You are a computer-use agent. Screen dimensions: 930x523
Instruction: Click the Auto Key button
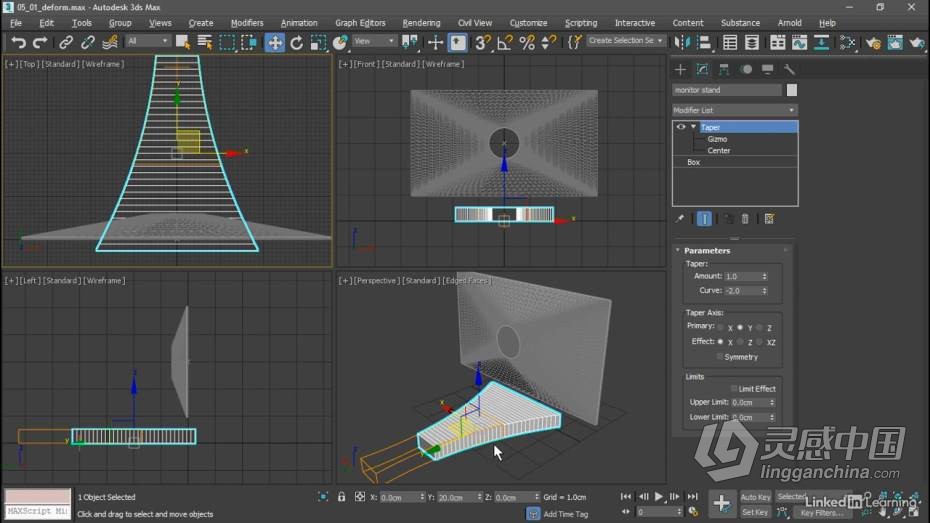pos(755,497)
